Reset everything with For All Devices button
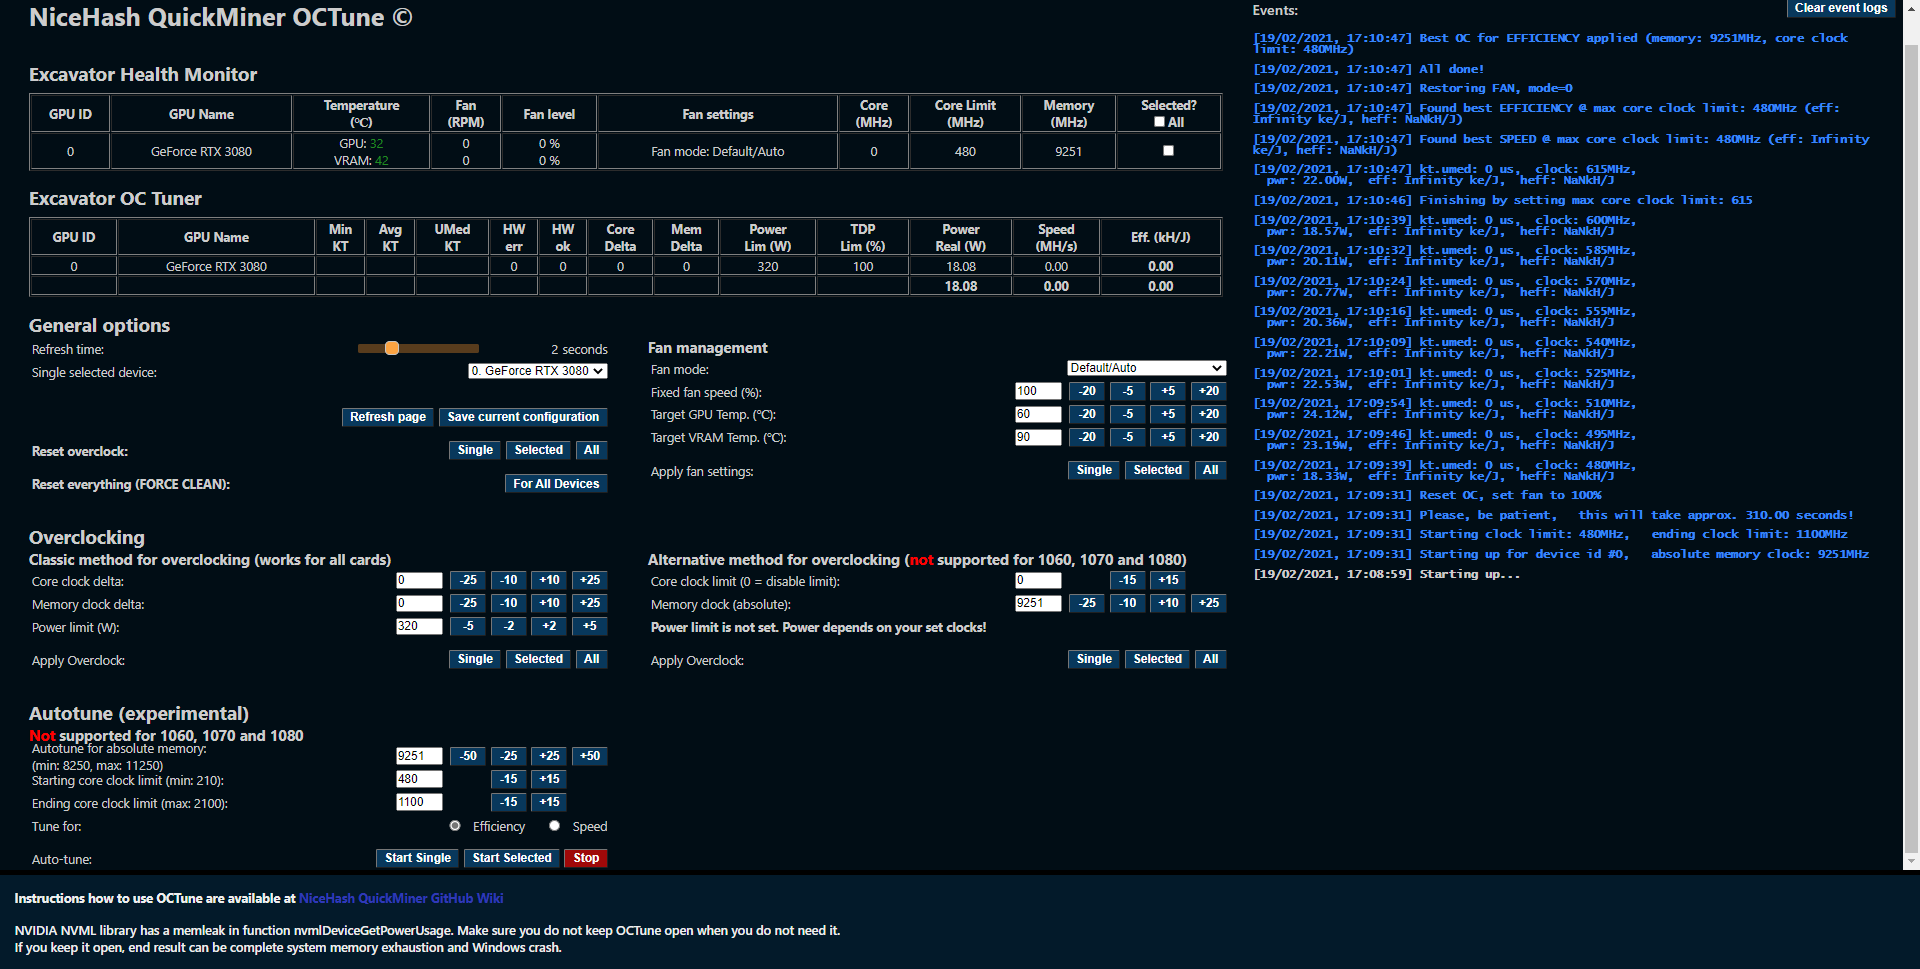Screen dimensions: 1920x969 555,483
